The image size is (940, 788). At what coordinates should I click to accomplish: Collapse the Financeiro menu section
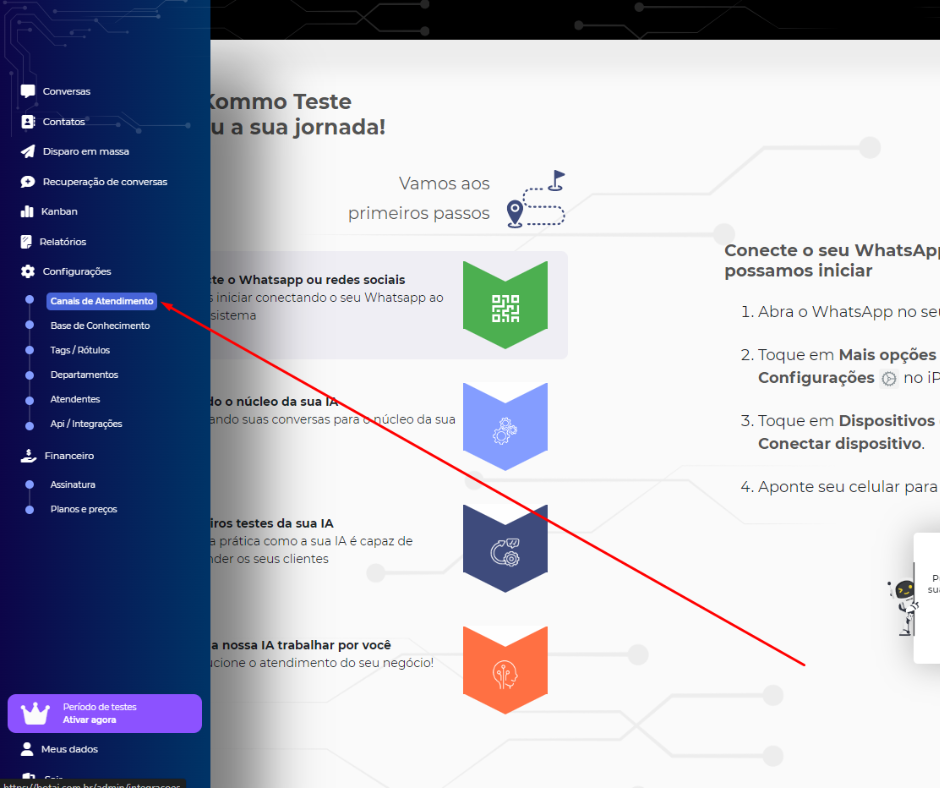[69, 456]
